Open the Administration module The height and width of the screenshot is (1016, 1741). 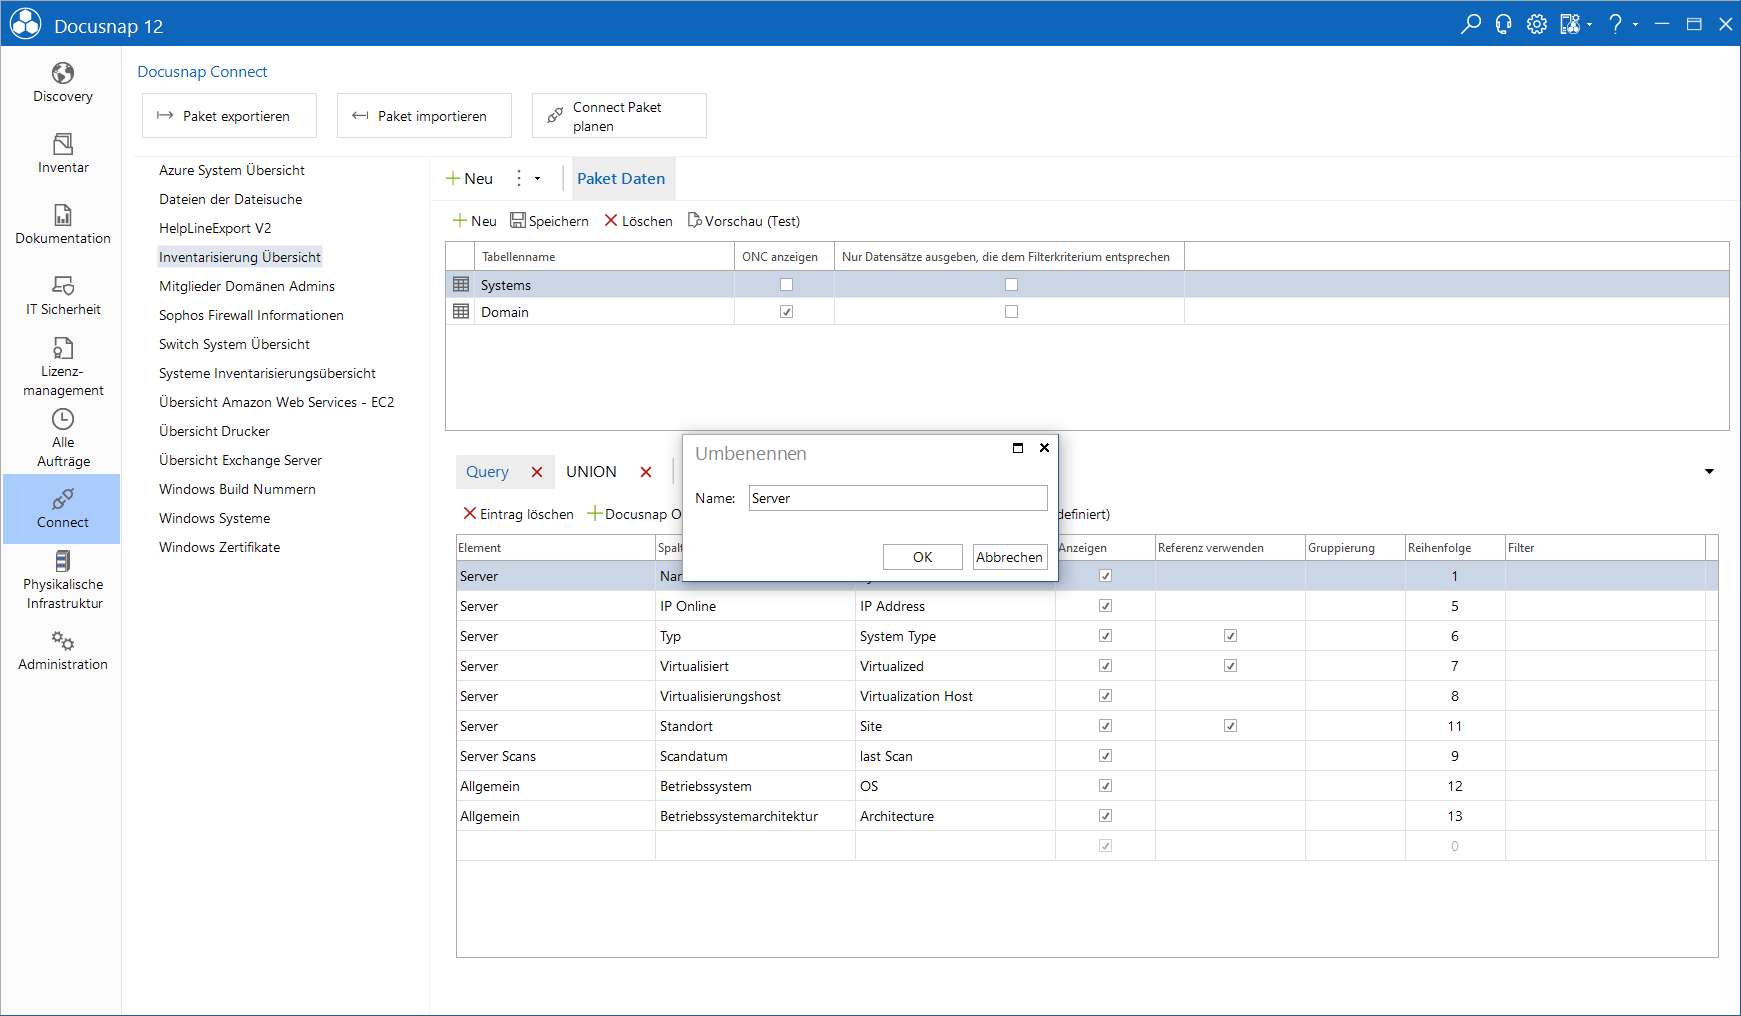[62, 650]
